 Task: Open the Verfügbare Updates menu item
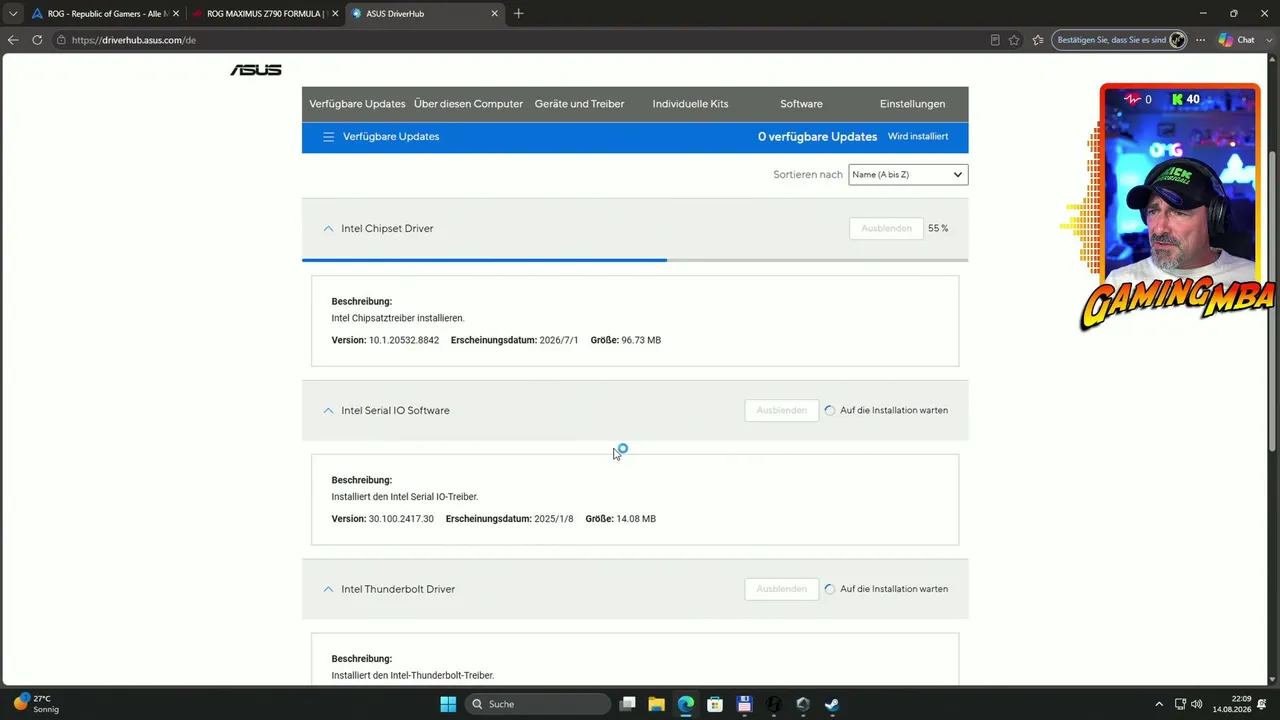coord(357,104)
